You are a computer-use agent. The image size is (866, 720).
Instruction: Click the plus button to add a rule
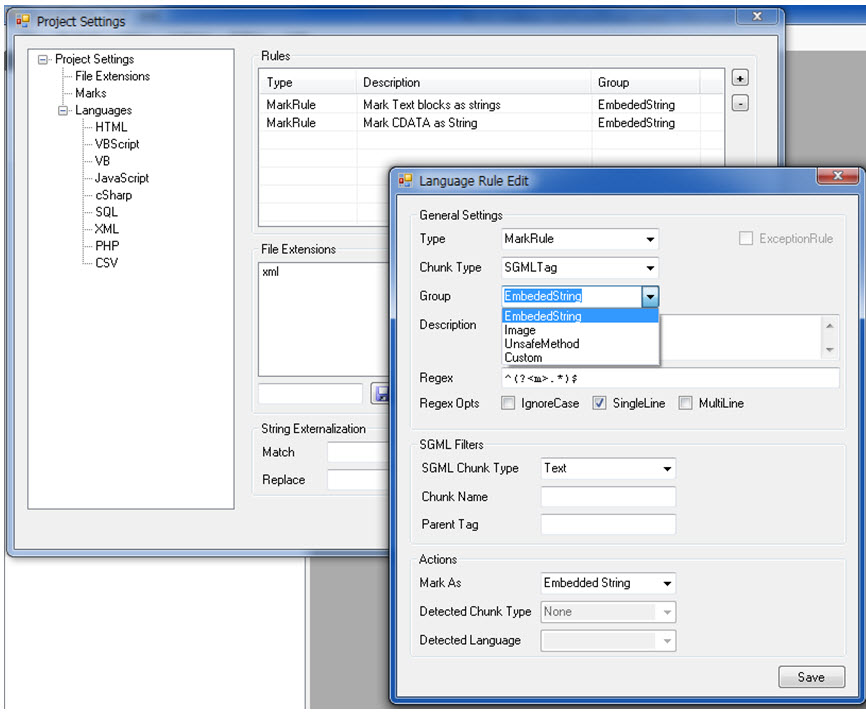(x=740, y=78)
